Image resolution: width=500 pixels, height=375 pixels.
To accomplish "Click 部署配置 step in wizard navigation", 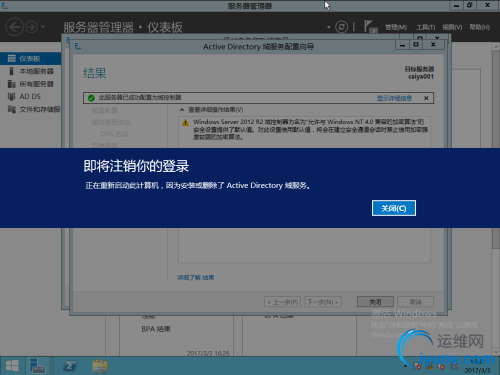I will click(x=105, y=110).
